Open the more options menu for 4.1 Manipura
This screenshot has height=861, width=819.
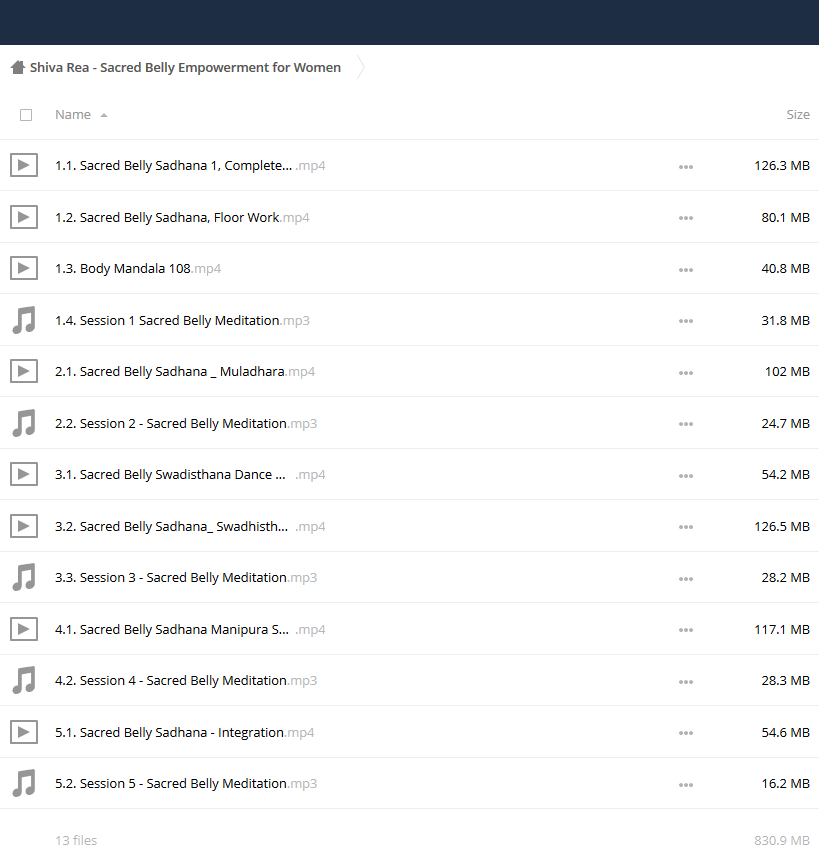pyautogui.click(x=686, y=630)
